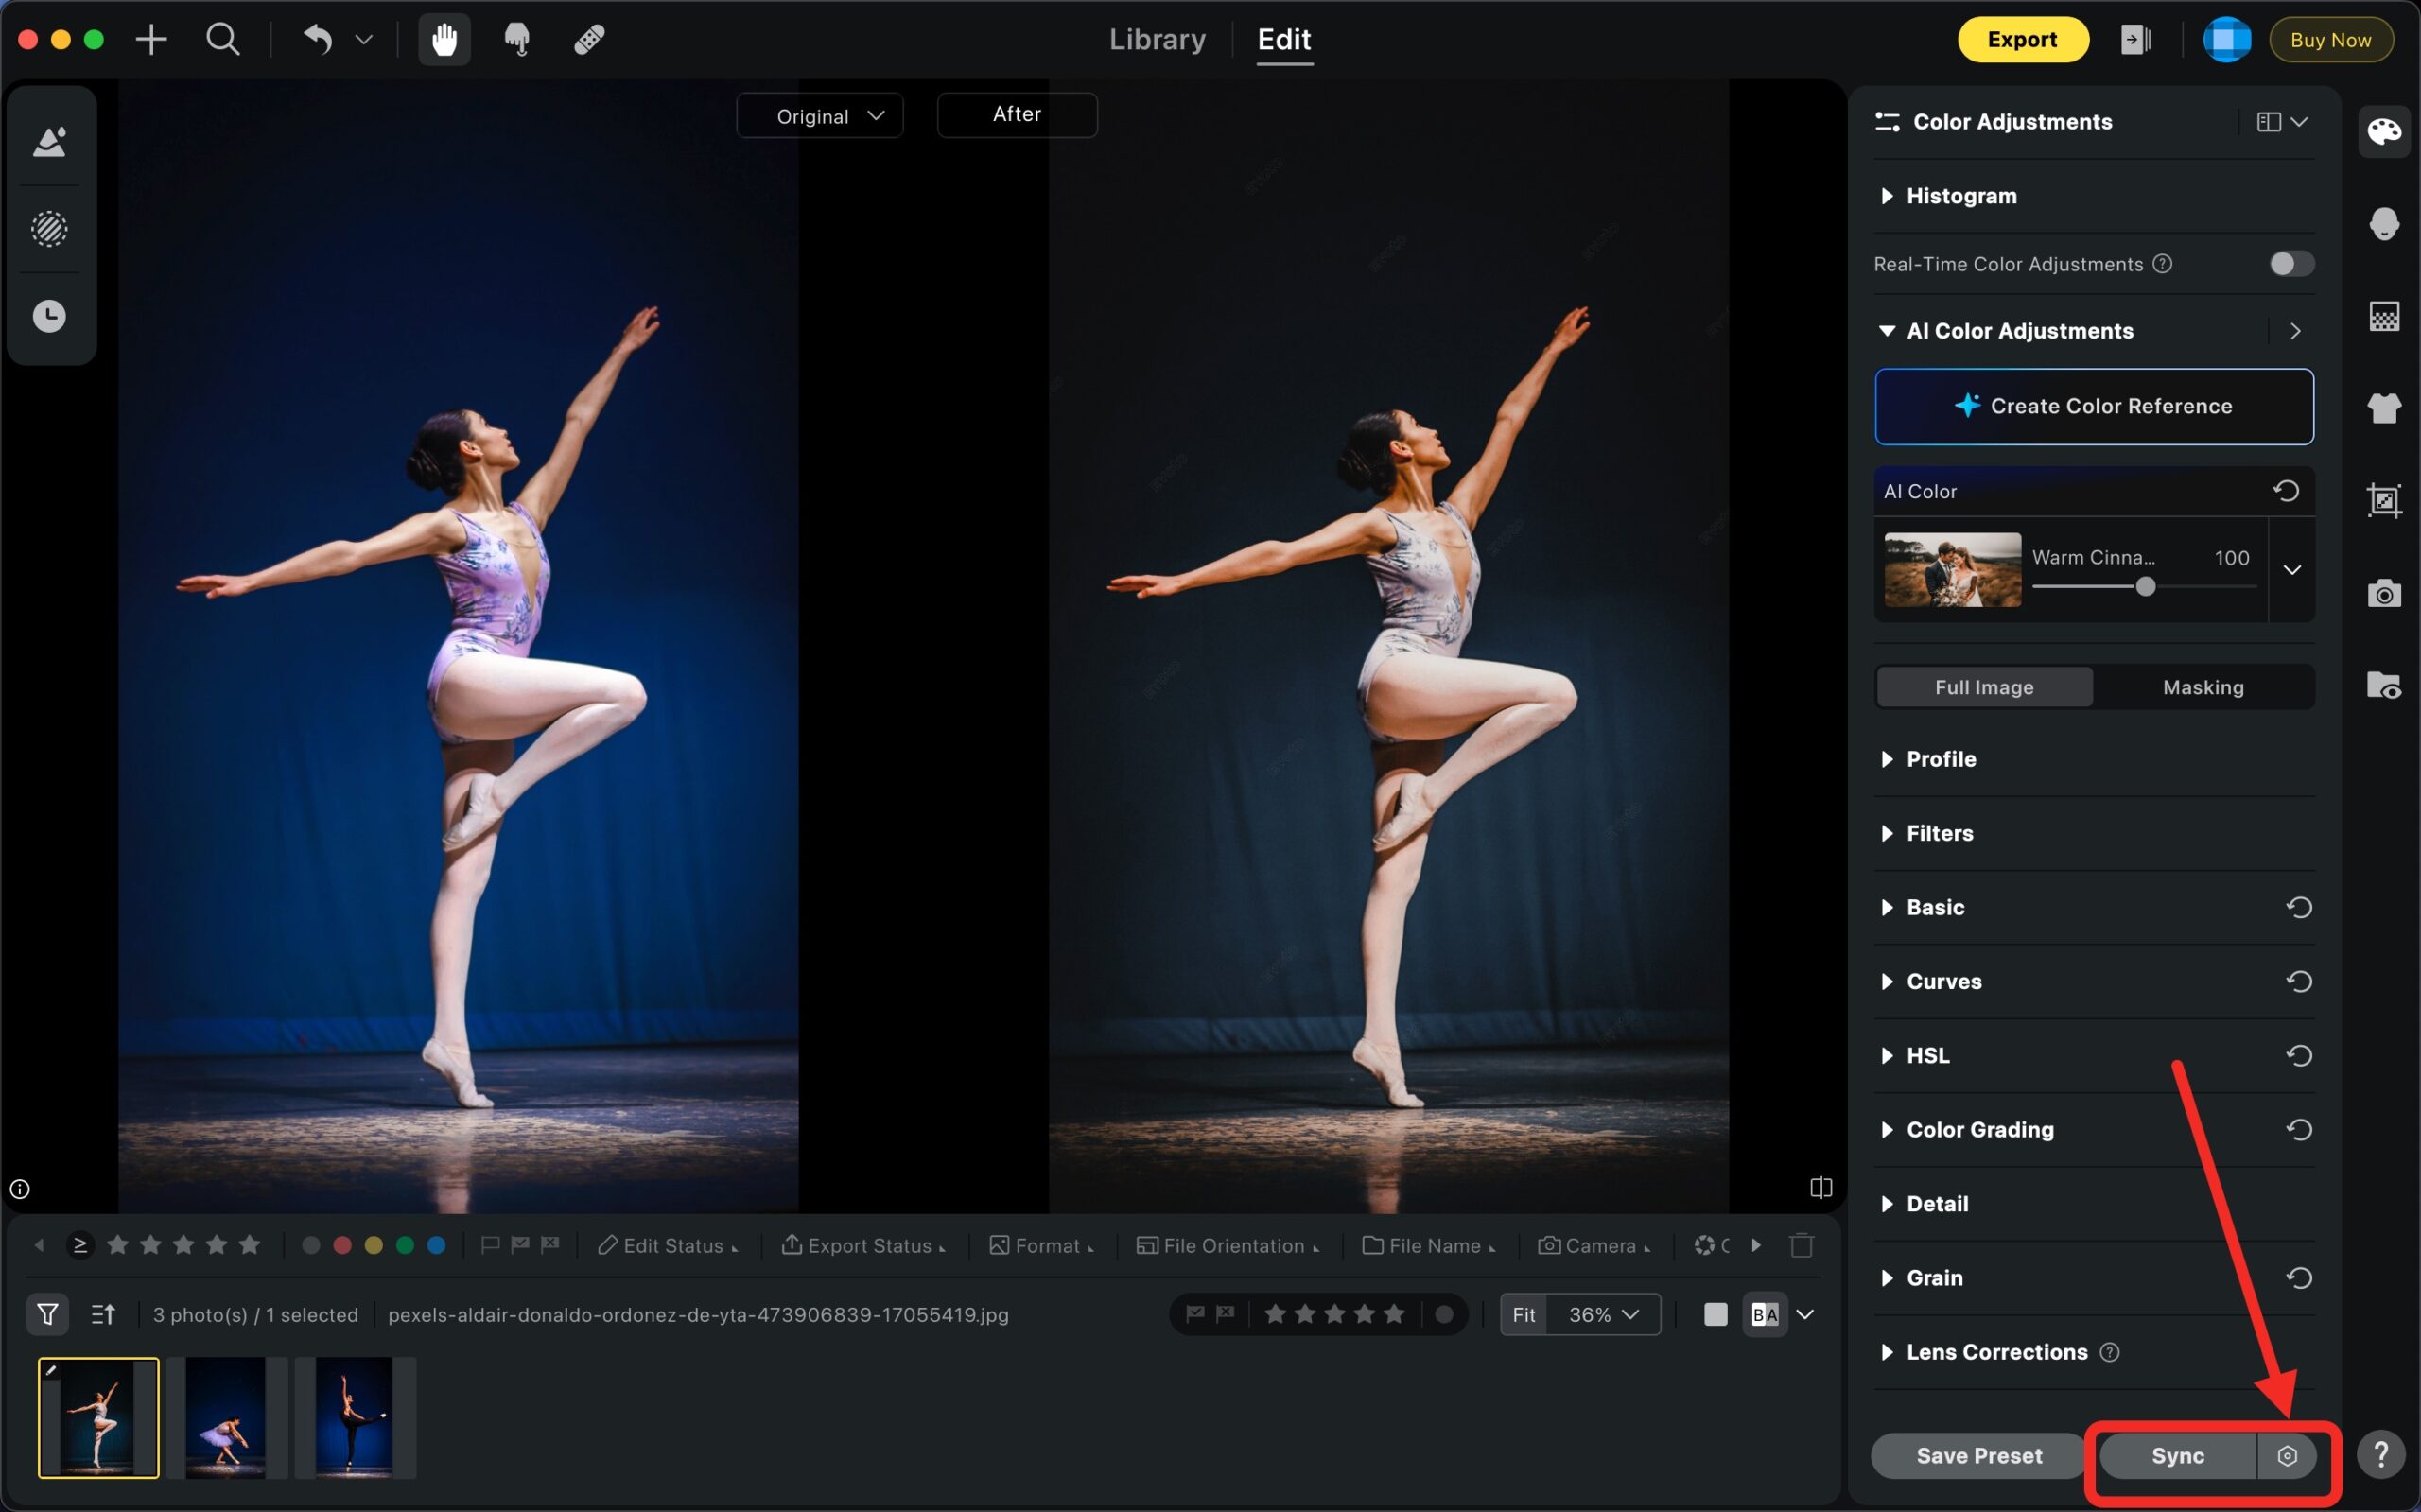The height and width of the screenshot is (1512, 2421).
Task: Switch to Masking mode
Action: pyautogui.click(x=2202, y=687)
